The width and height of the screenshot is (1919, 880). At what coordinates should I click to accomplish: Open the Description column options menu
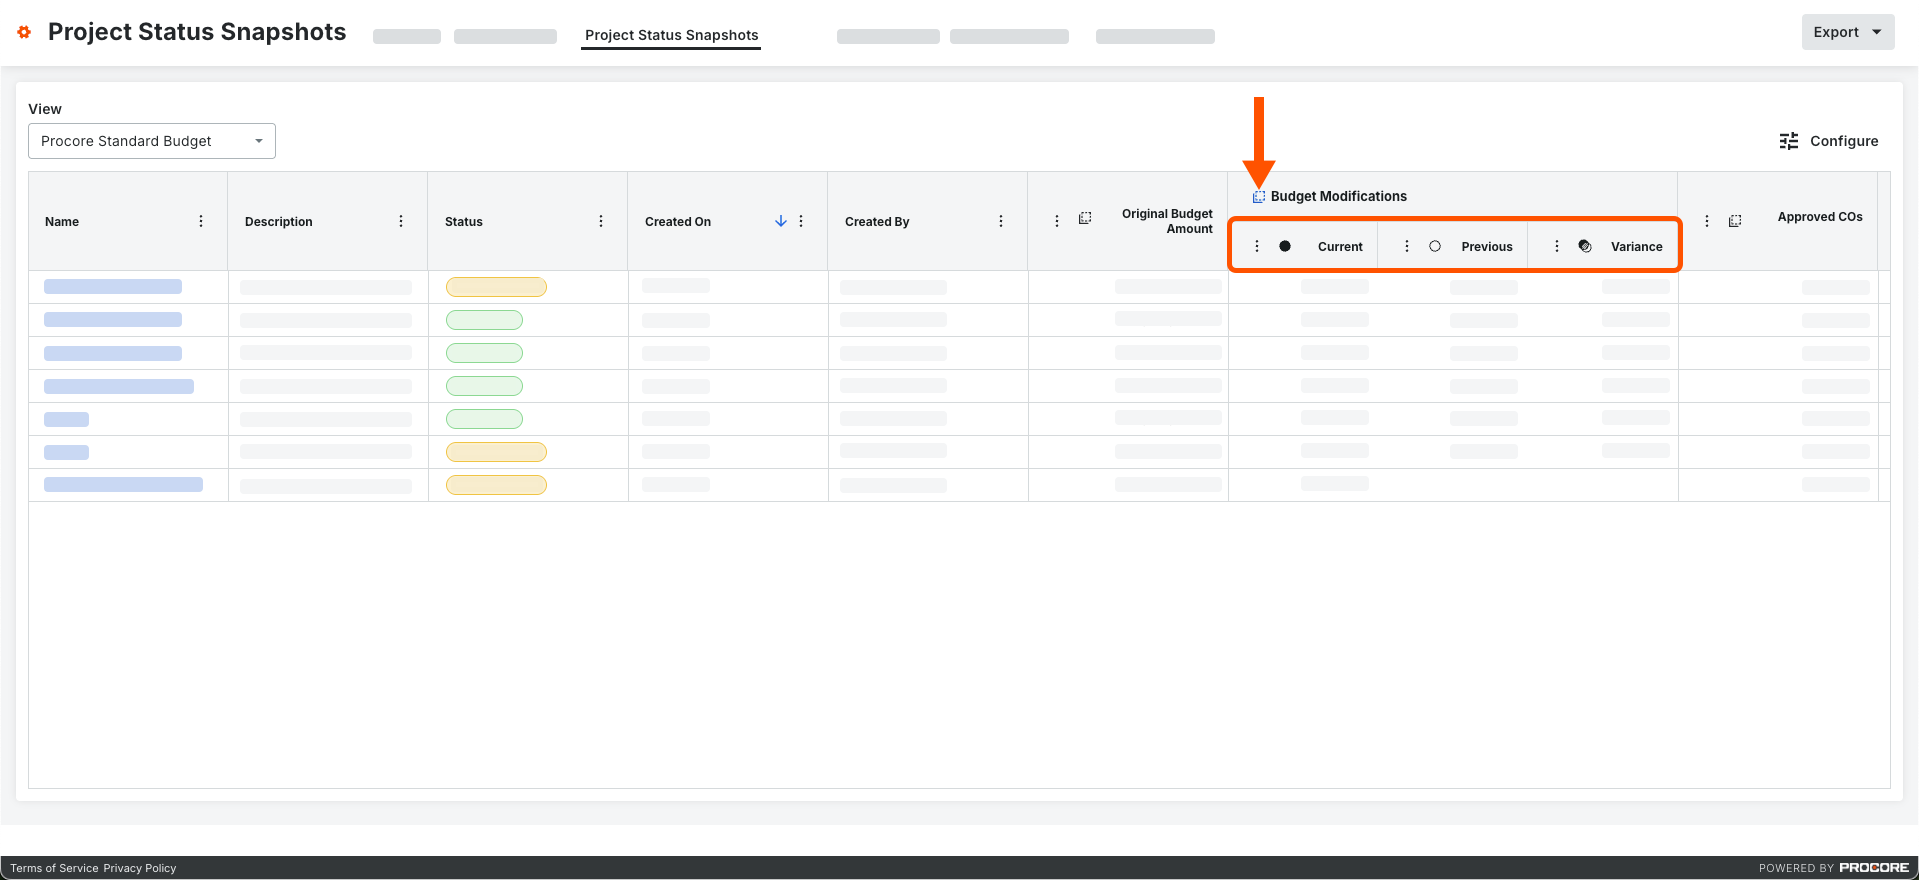[401, 221]
